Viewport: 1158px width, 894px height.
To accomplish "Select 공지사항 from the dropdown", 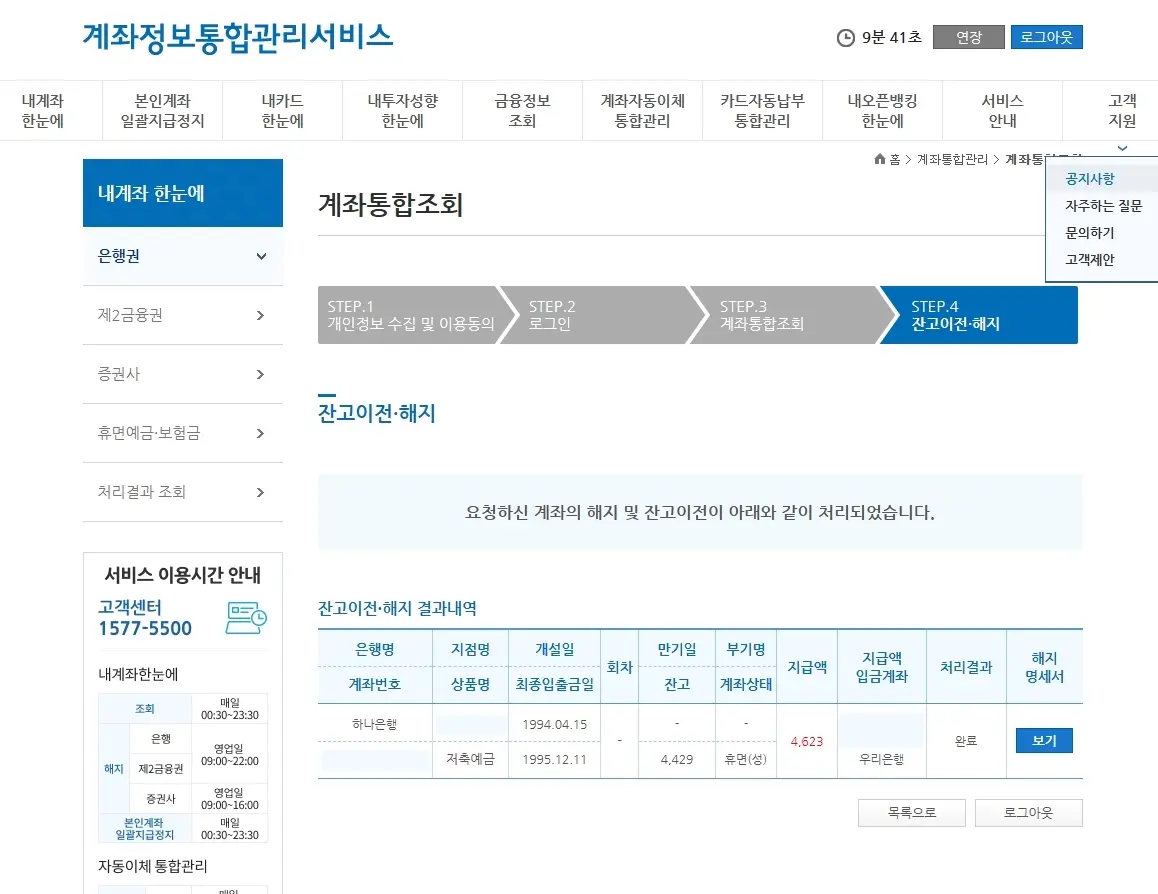I will (1089, 179).
